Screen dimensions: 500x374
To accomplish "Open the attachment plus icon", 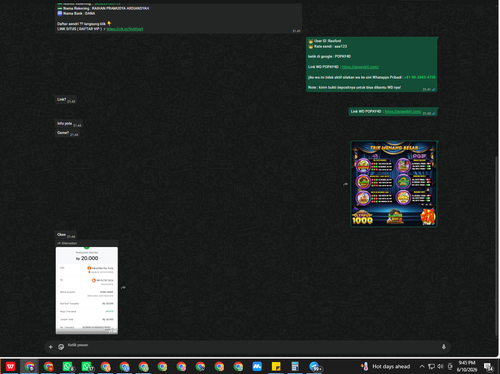I will click(51, 347).
